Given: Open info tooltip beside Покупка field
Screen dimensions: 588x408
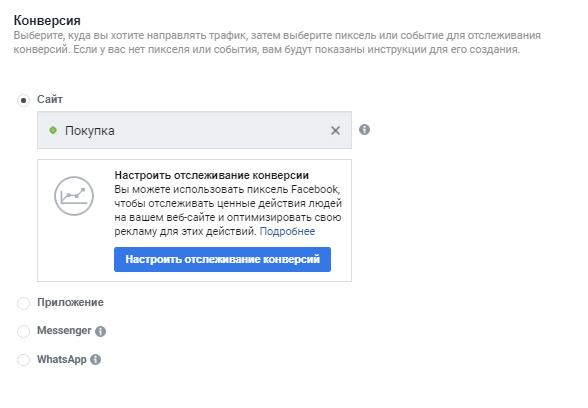Looking at the screenshot, I should [364, 130].
